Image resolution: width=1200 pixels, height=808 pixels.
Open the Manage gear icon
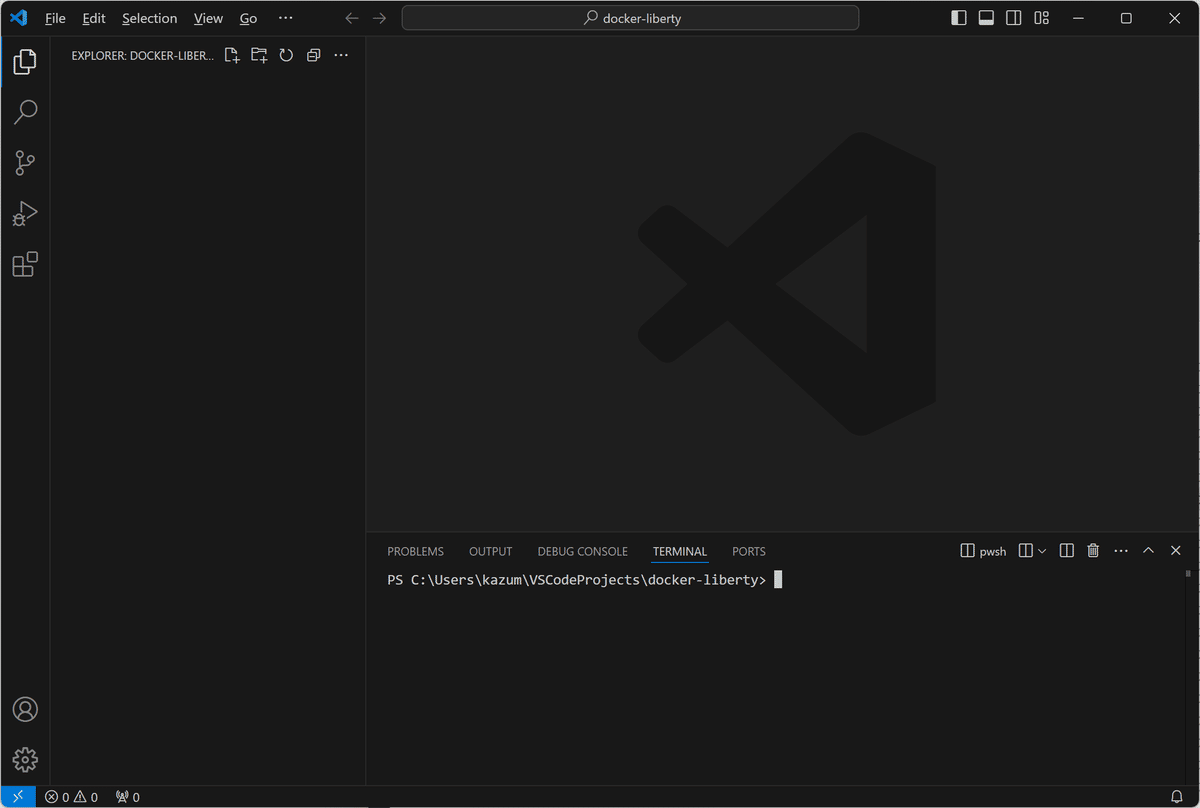click(x=25, y=760)
